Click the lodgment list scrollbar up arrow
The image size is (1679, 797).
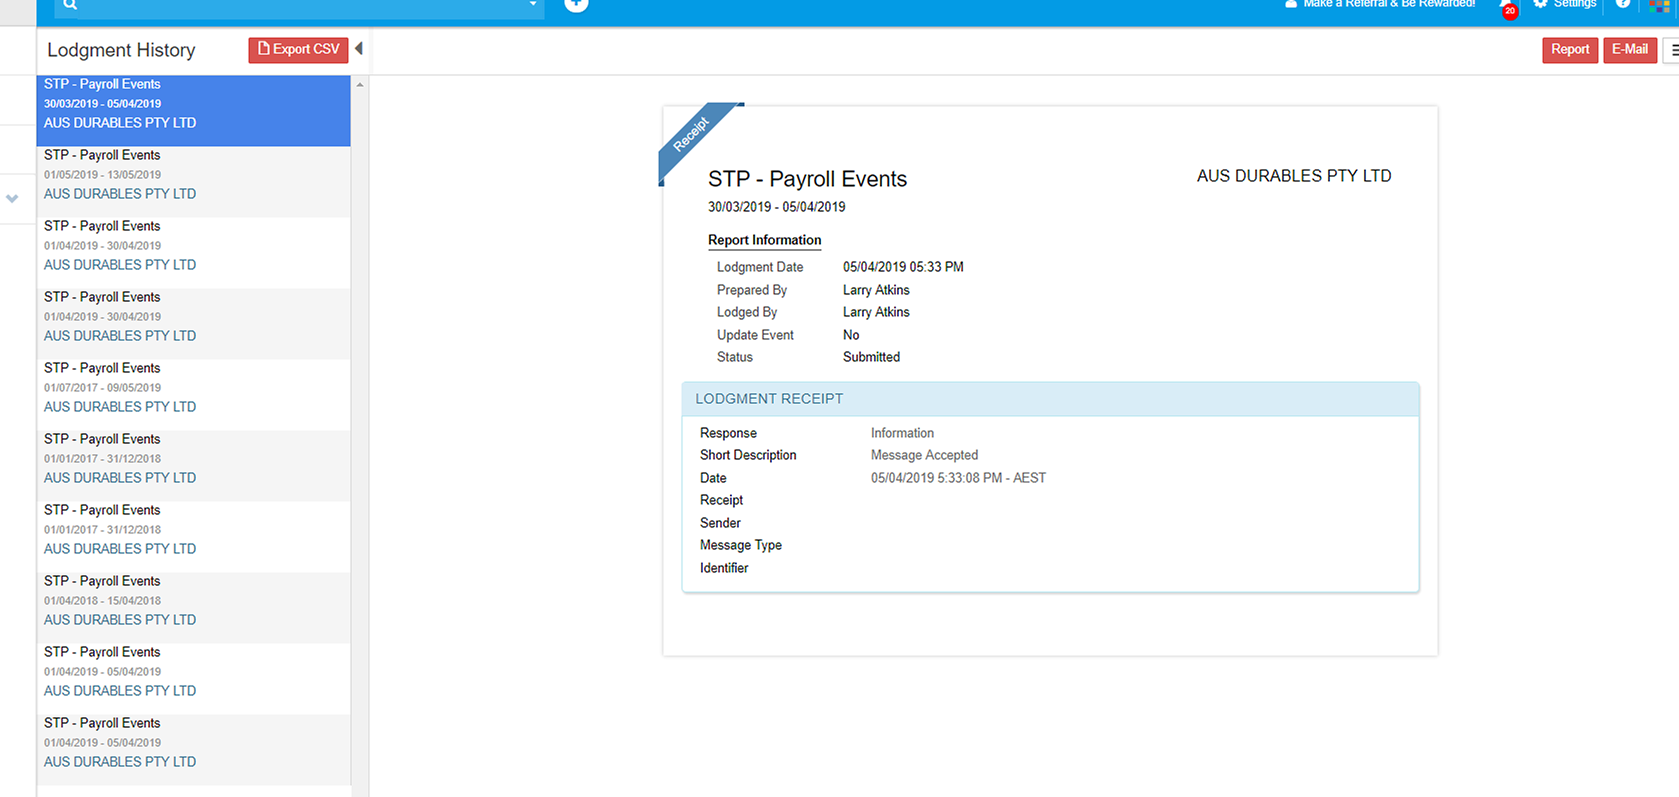point(360,85)
